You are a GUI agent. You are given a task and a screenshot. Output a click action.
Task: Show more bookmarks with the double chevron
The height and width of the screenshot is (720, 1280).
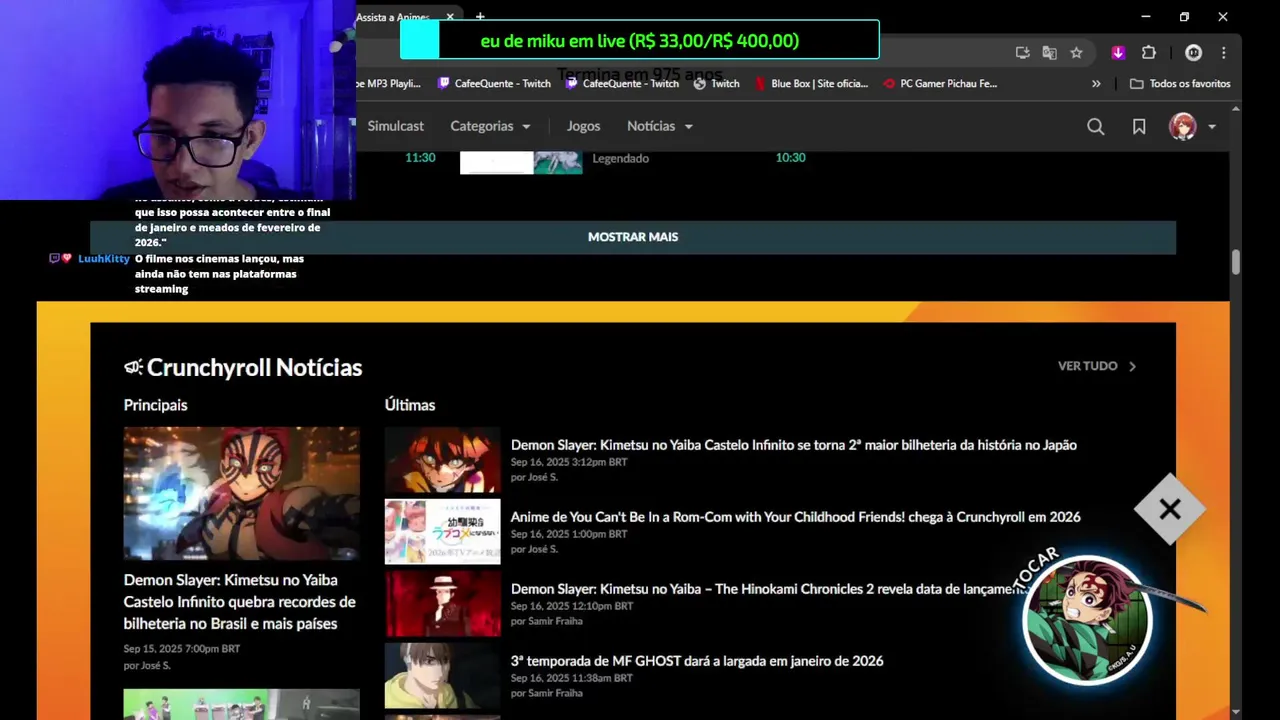[x=1096, y=84]
